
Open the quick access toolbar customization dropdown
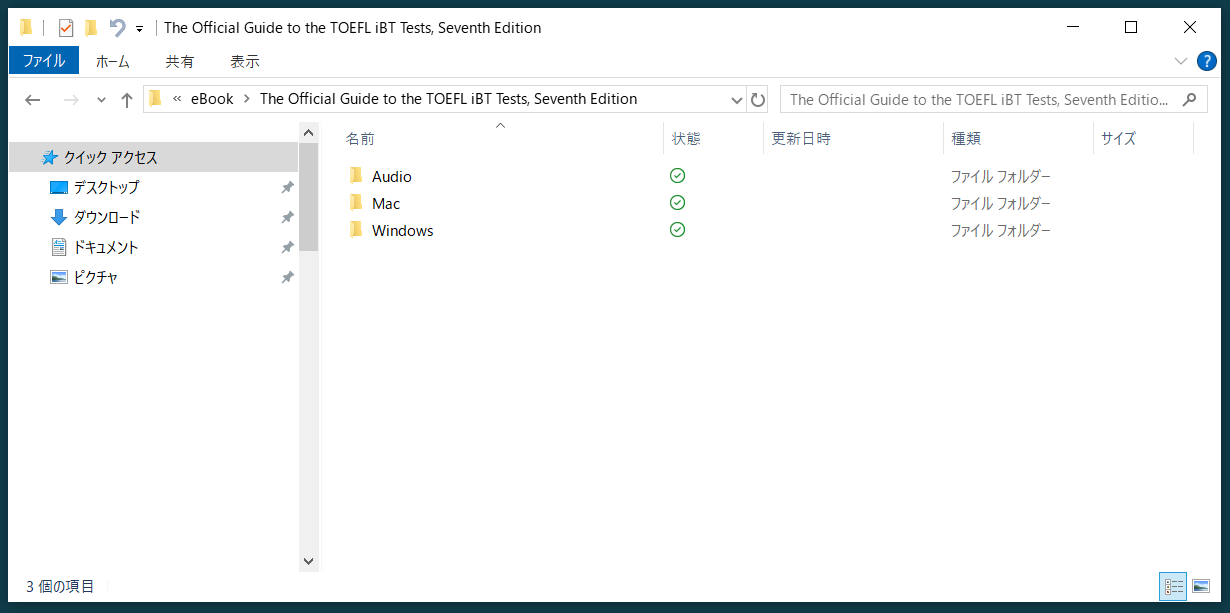point(139,27)
